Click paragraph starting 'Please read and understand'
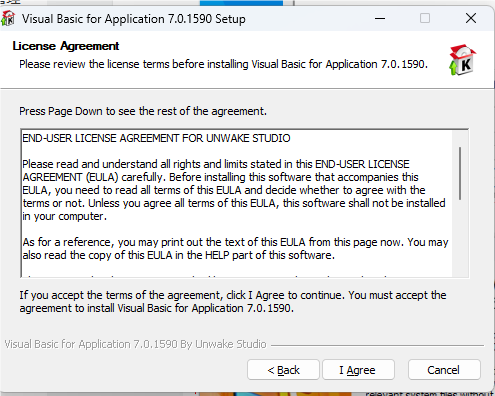 (234, 190)
